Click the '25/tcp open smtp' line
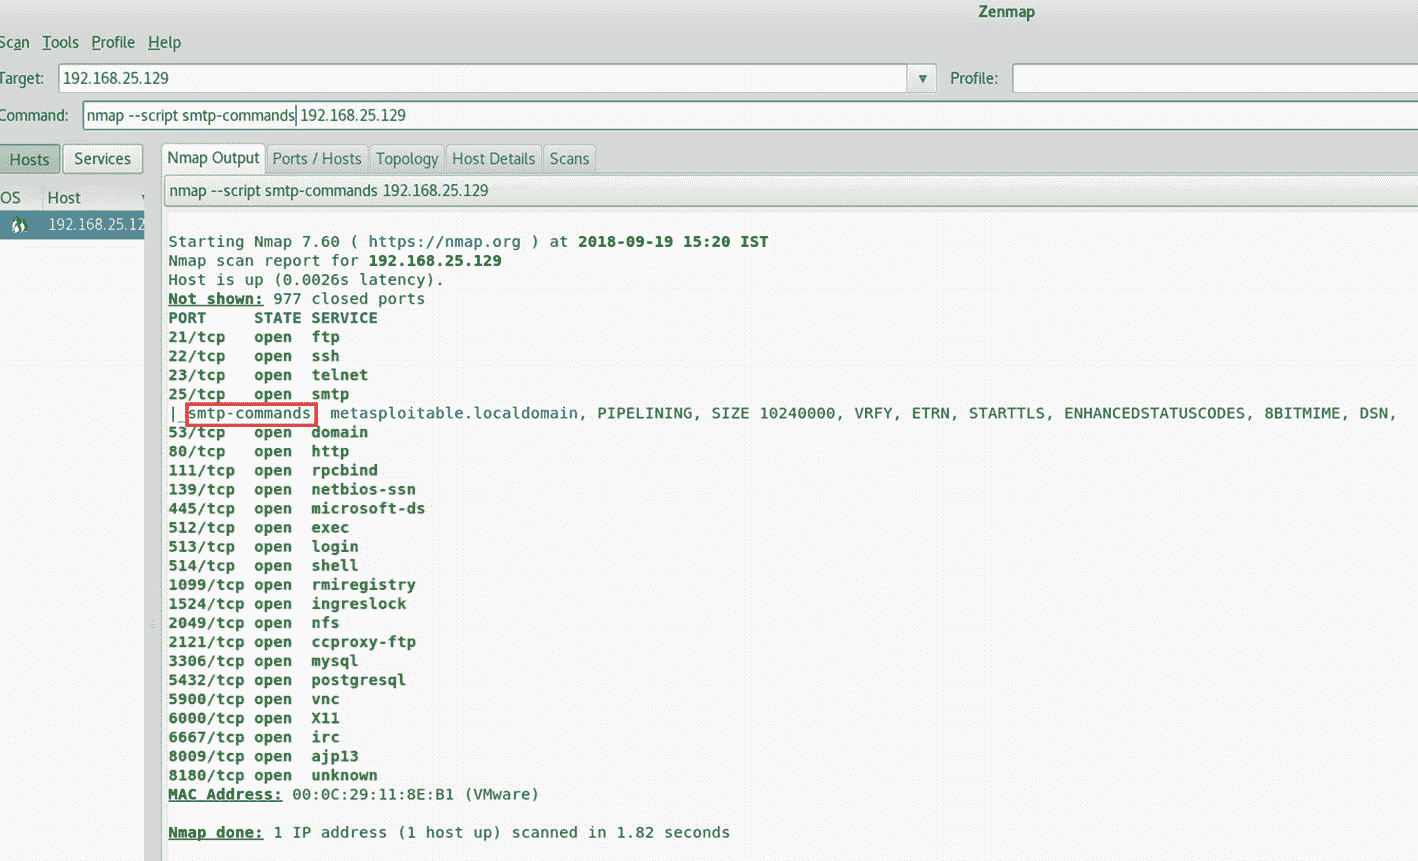Screen dimensions: 1418x861 (258, 394)
